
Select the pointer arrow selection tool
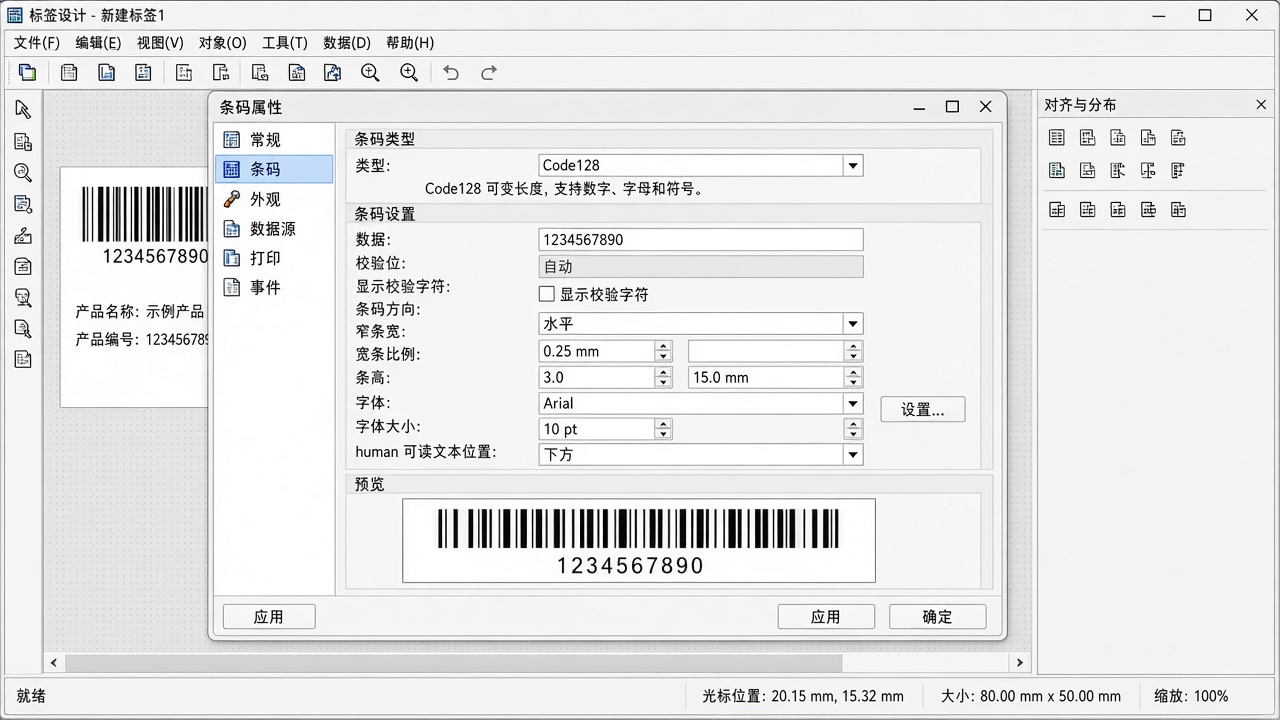point(23,110)
